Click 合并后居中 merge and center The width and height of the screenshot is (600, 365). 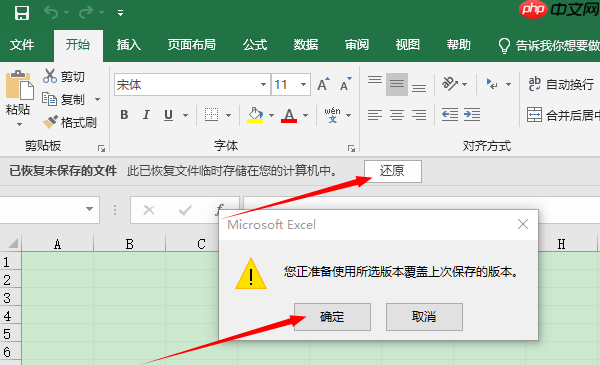[563, 115]
